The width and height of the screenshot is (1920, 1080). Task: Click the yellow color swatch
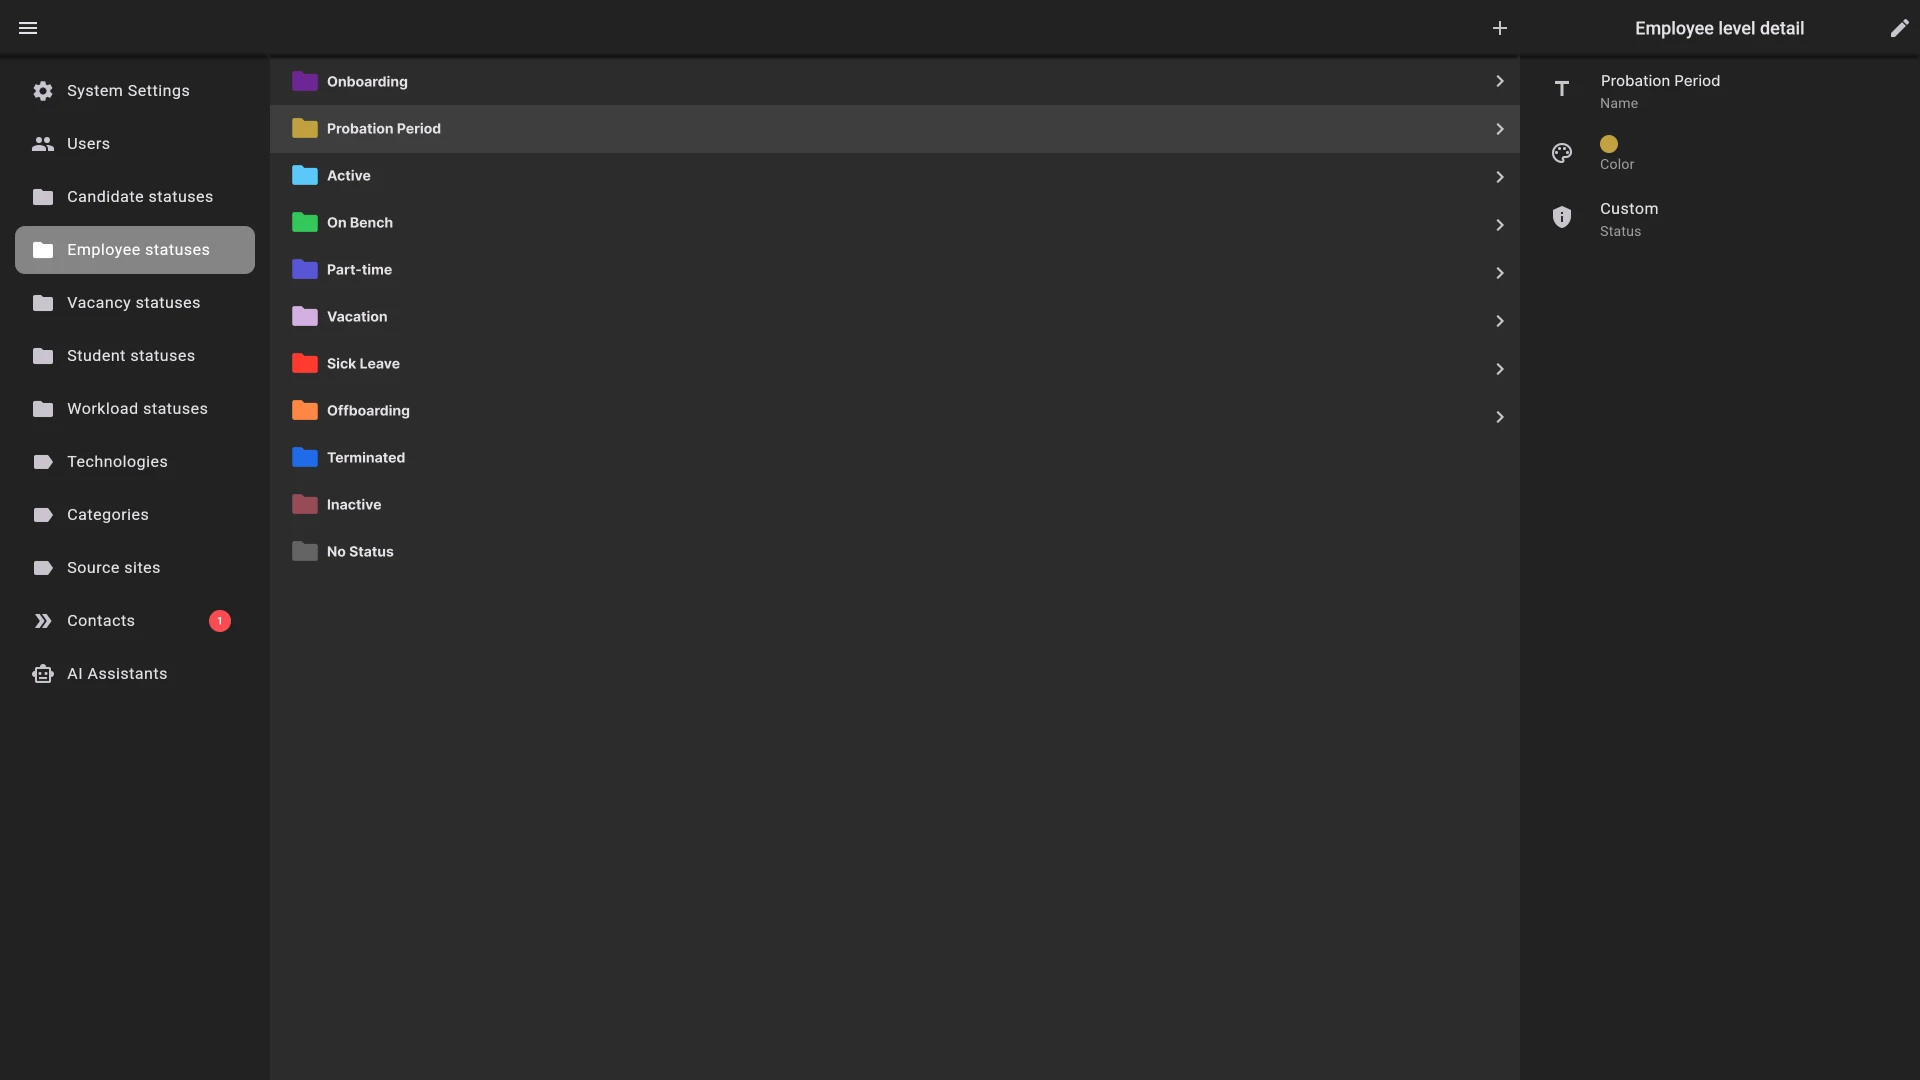1609,144
